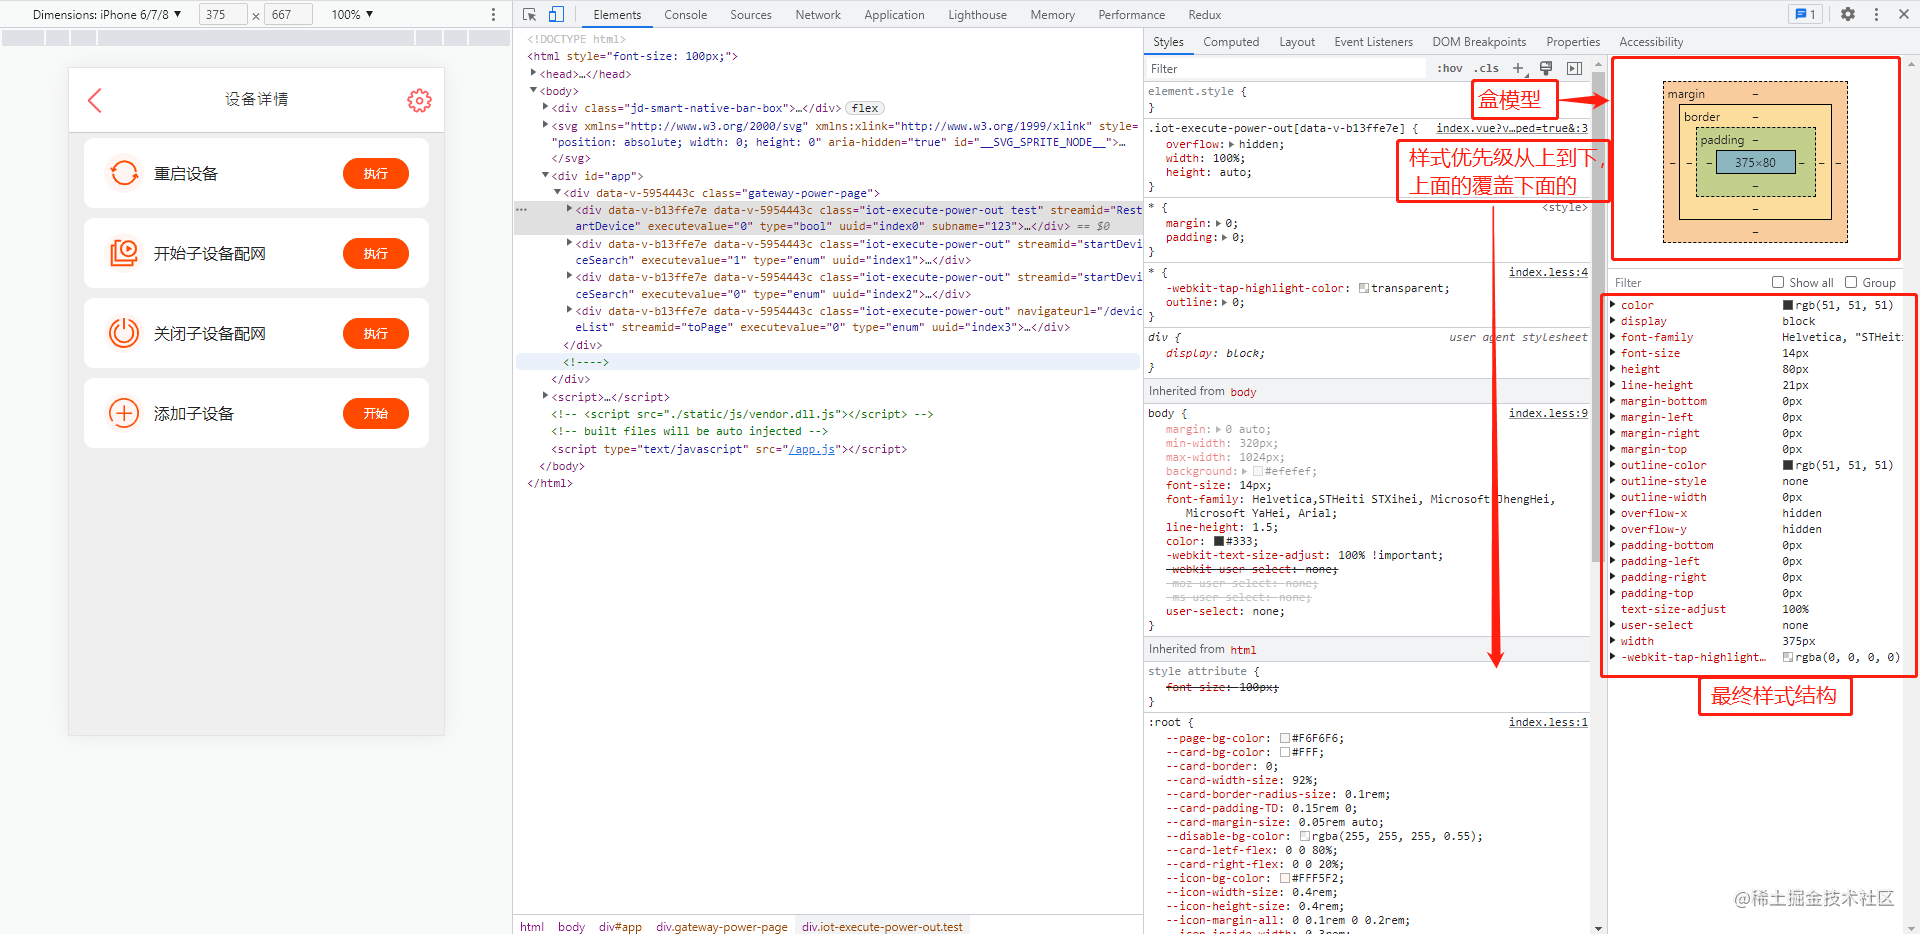1920x934 pixels.
Task: Open the /app.js script link
Action: click(811, 449)
